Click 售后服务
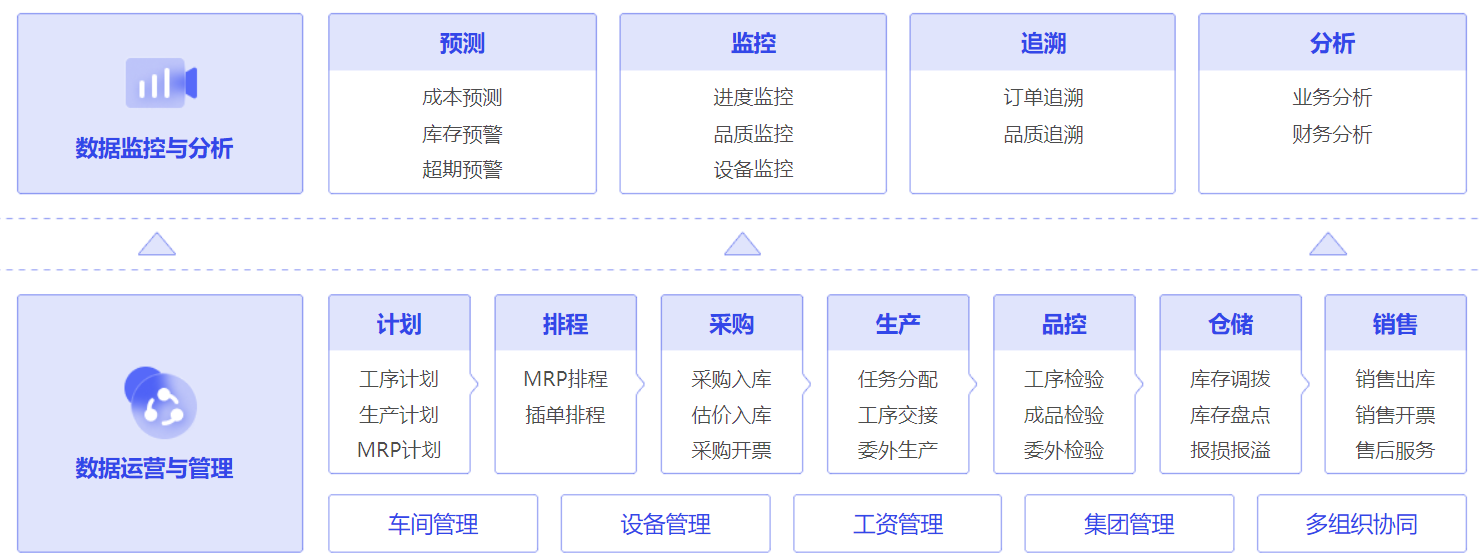The image size is (1479, 559). click(x=1395, y=450)
